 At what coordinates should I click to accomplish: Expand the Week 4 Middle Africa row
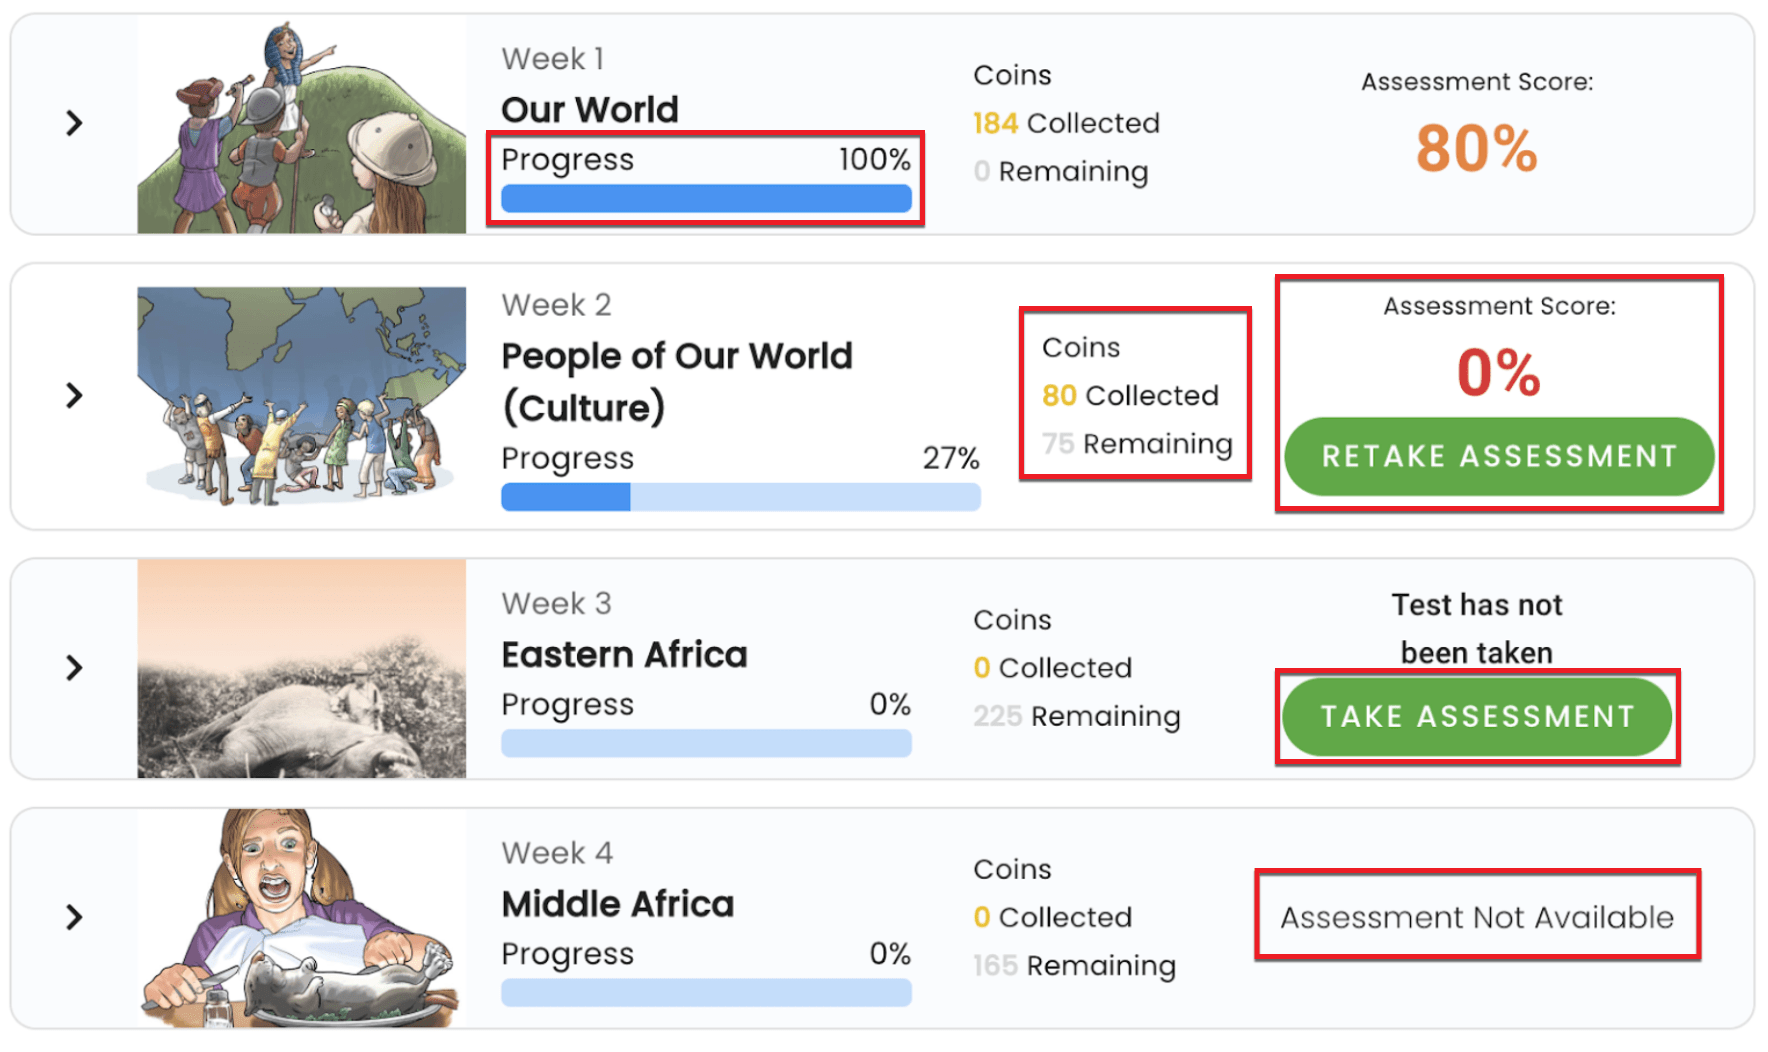pos(74,916)
